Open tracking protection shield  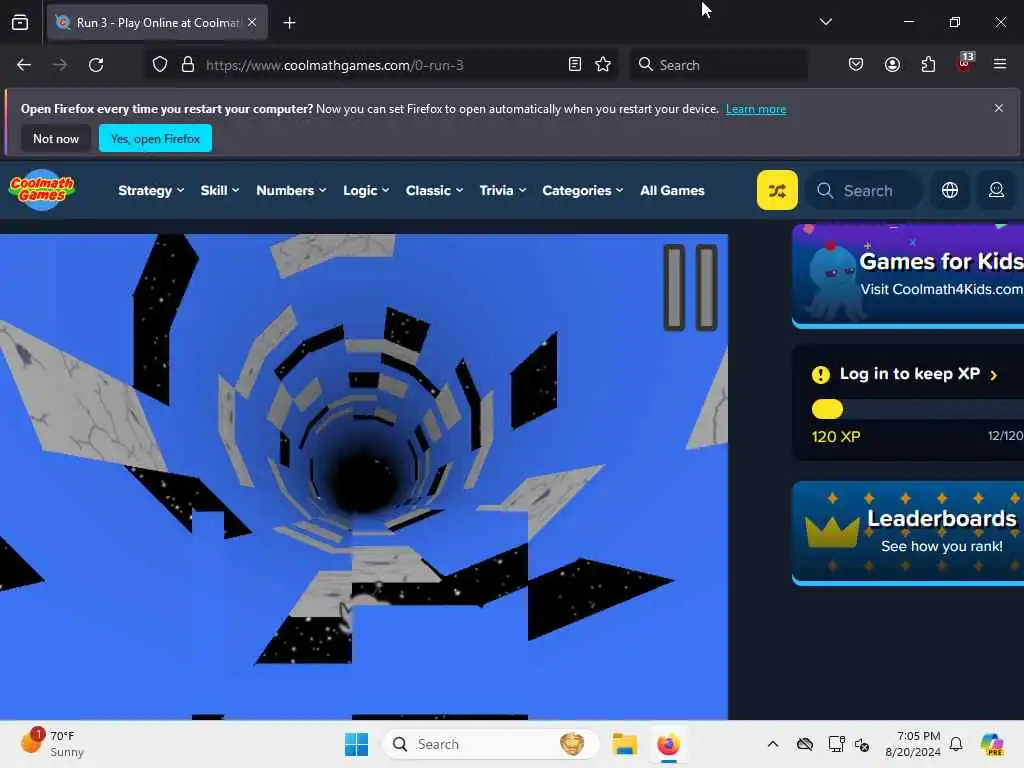click(160, 65)
